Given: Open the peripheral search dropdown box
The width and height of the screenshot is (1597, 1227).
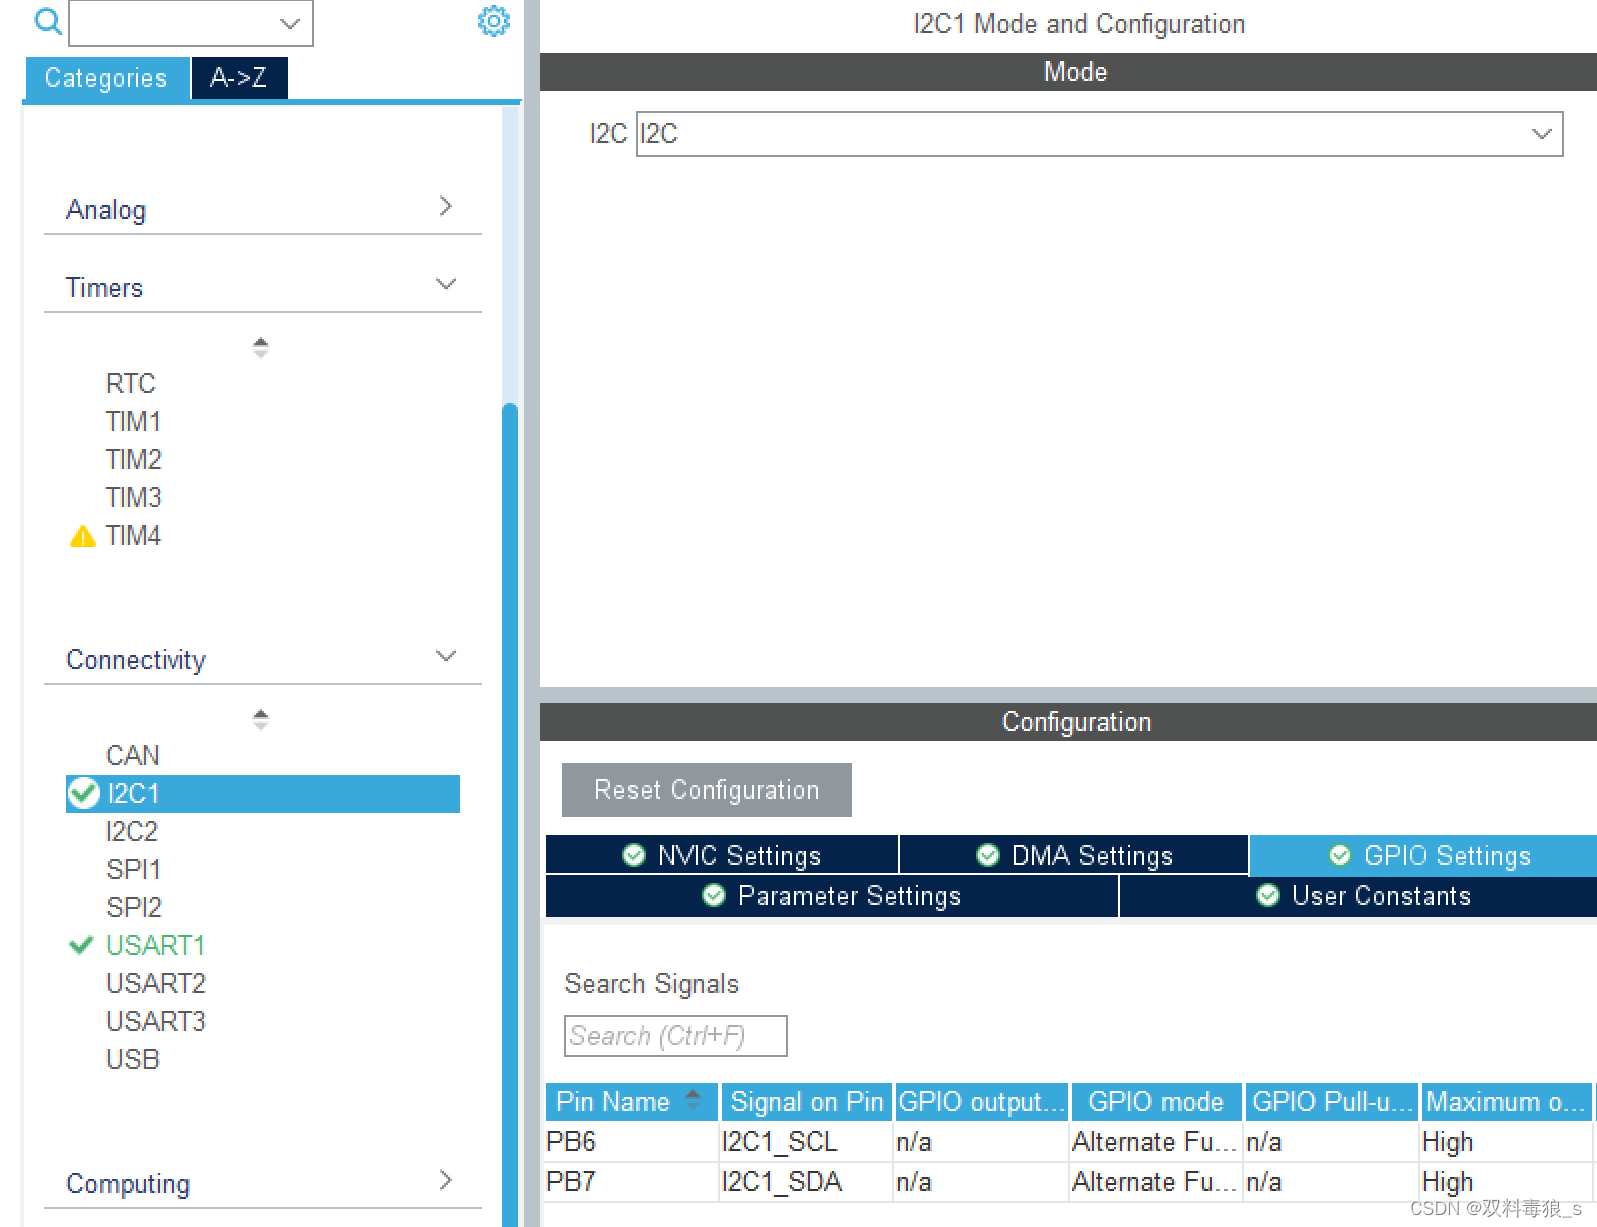Looking at the screenshot, I should [x=191, y=23].
